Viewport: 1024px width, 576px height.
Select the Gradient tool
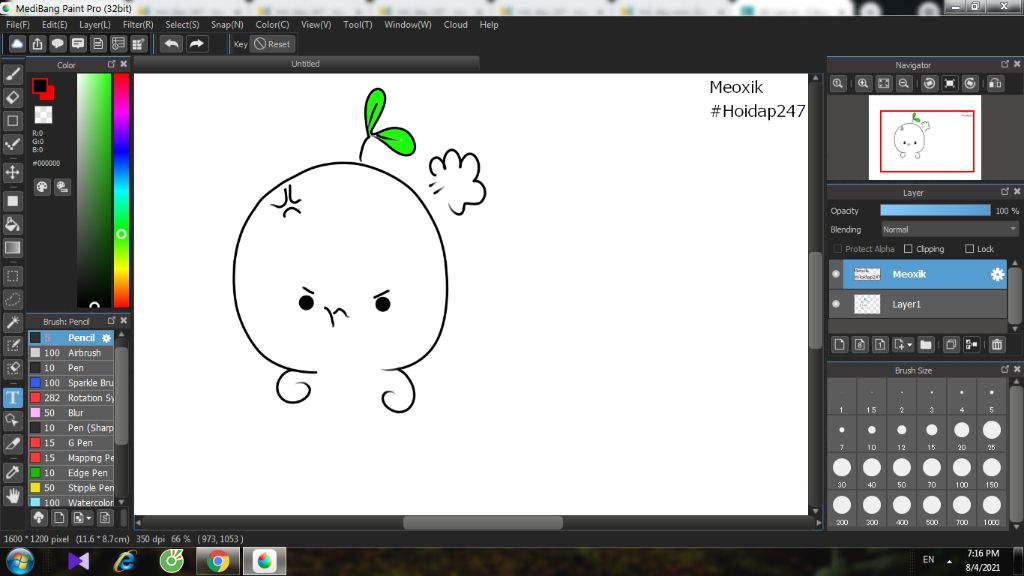(12, 248)
